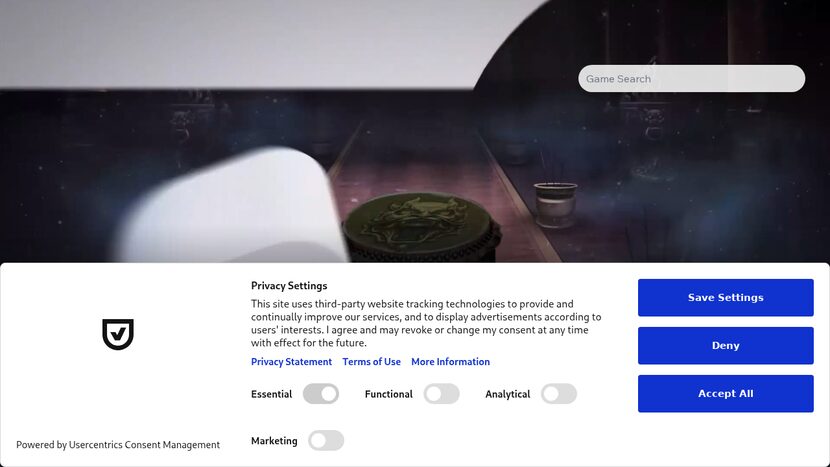The width and height of the screenshot is (830, 467).
Task: Click the Marketing category label
Action: (274, 441)
